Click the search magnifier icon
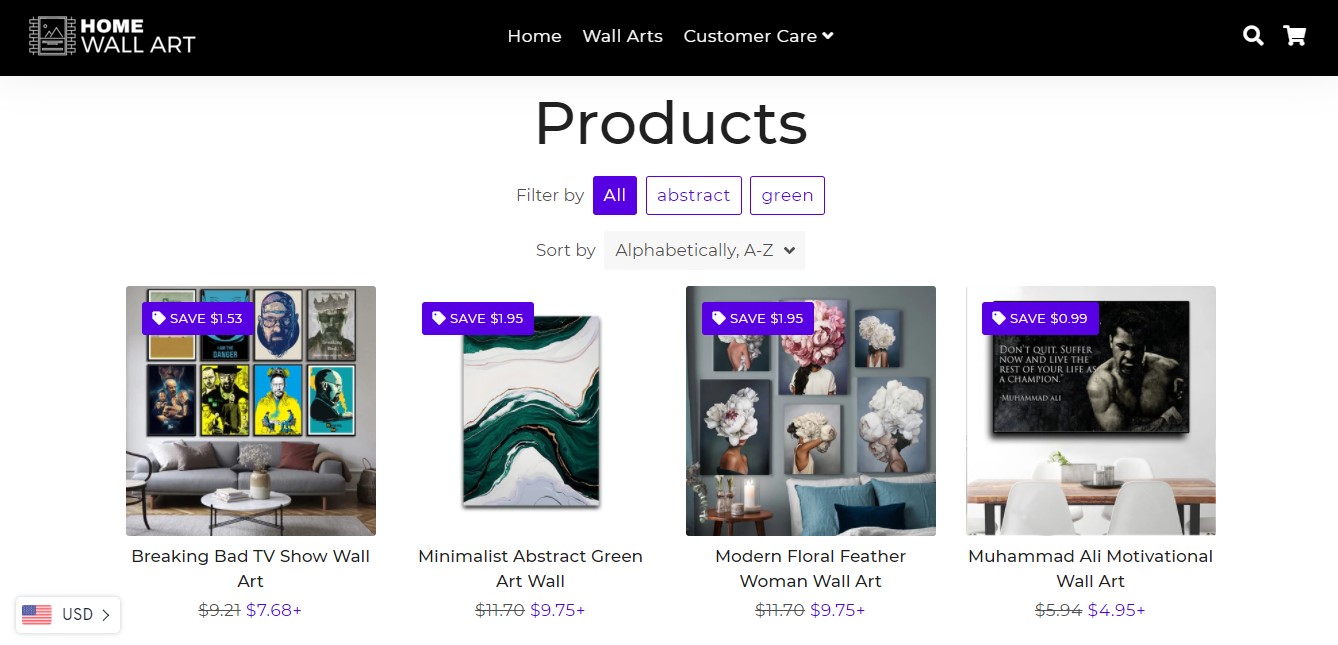 1252,36
